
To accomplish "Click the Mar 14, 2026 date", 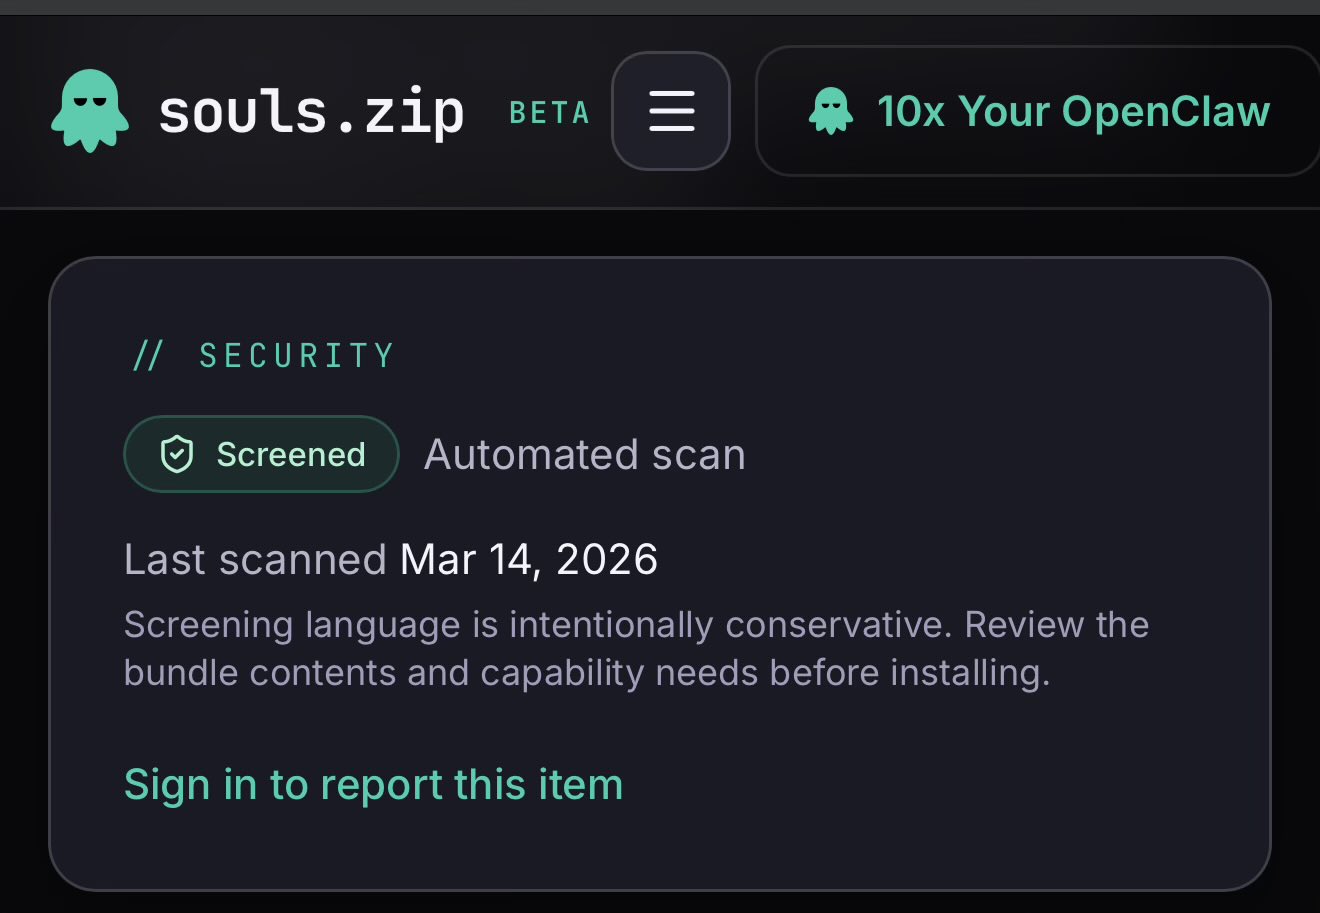I will tap(528, 560).
